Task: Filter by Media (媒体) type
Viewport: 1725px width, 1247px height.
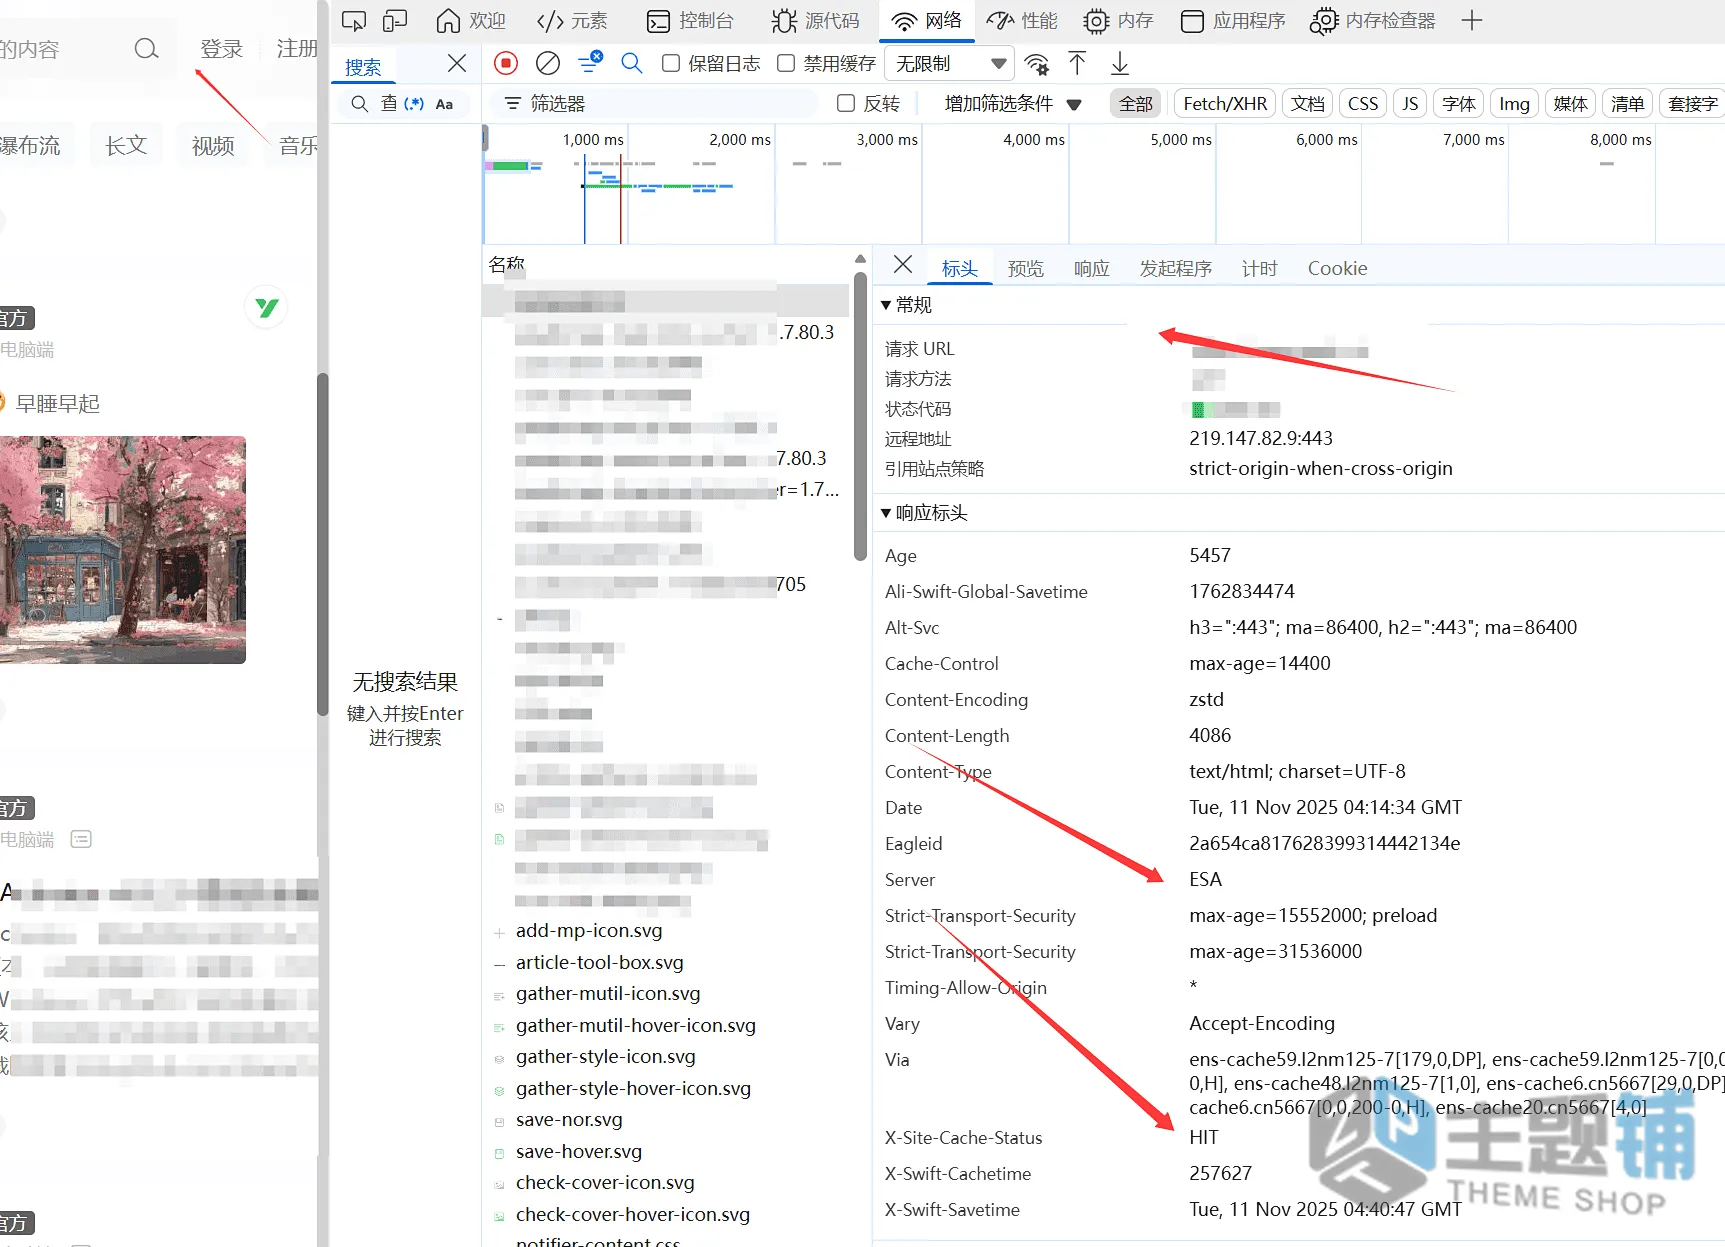Action: pyautogui.click(x=1570, y=103)
